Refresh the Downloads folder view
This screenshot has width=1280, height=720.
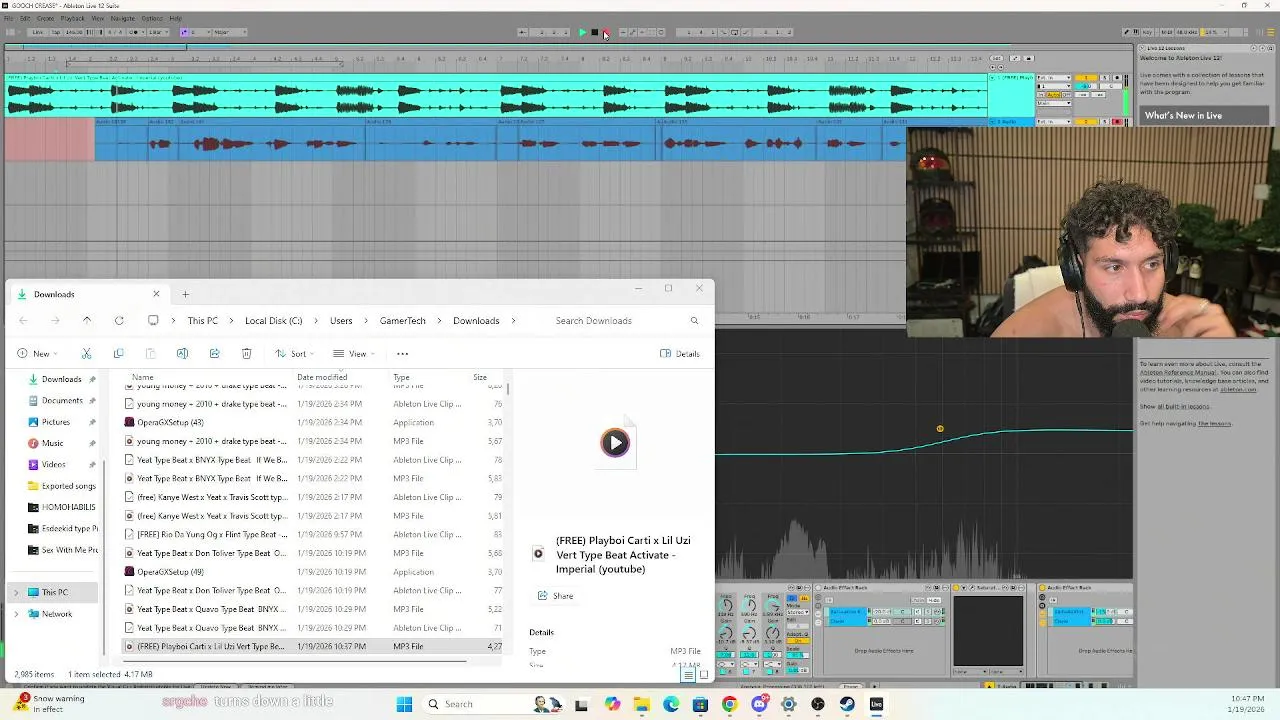[119, 321]
